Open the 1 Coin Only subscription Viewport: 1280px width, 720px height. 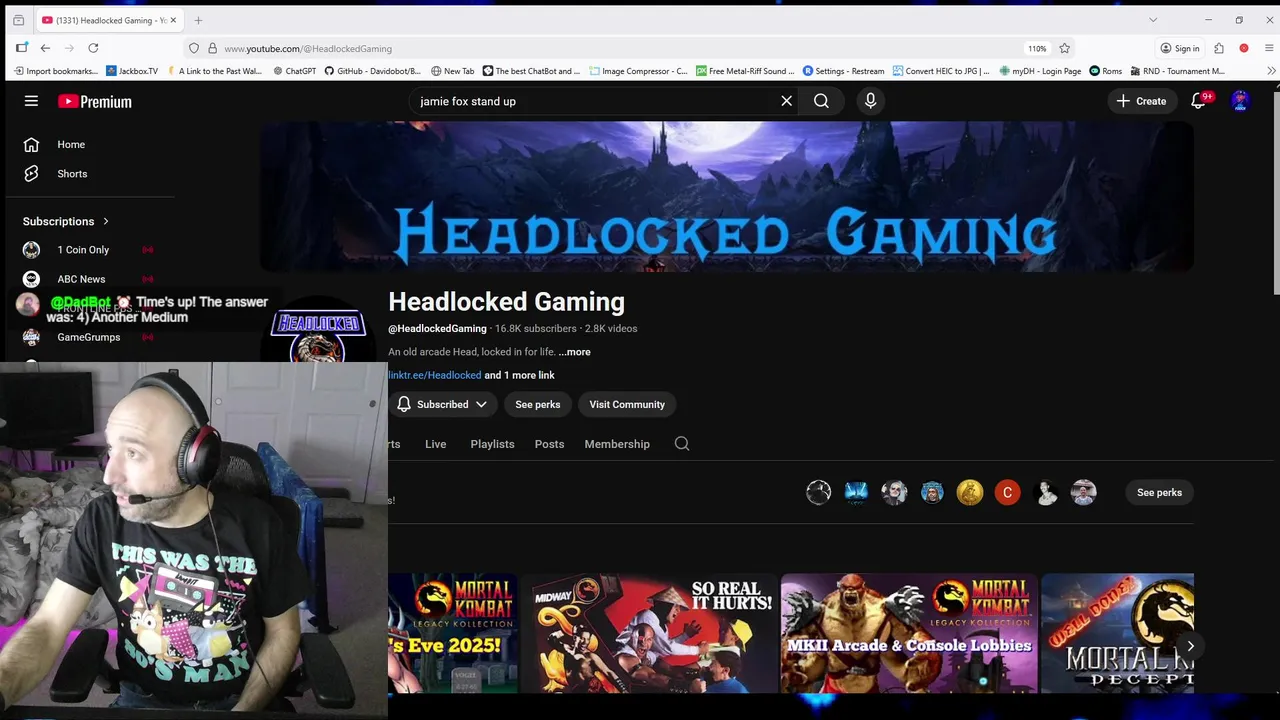pyautogui.click(x=84, y=250)
